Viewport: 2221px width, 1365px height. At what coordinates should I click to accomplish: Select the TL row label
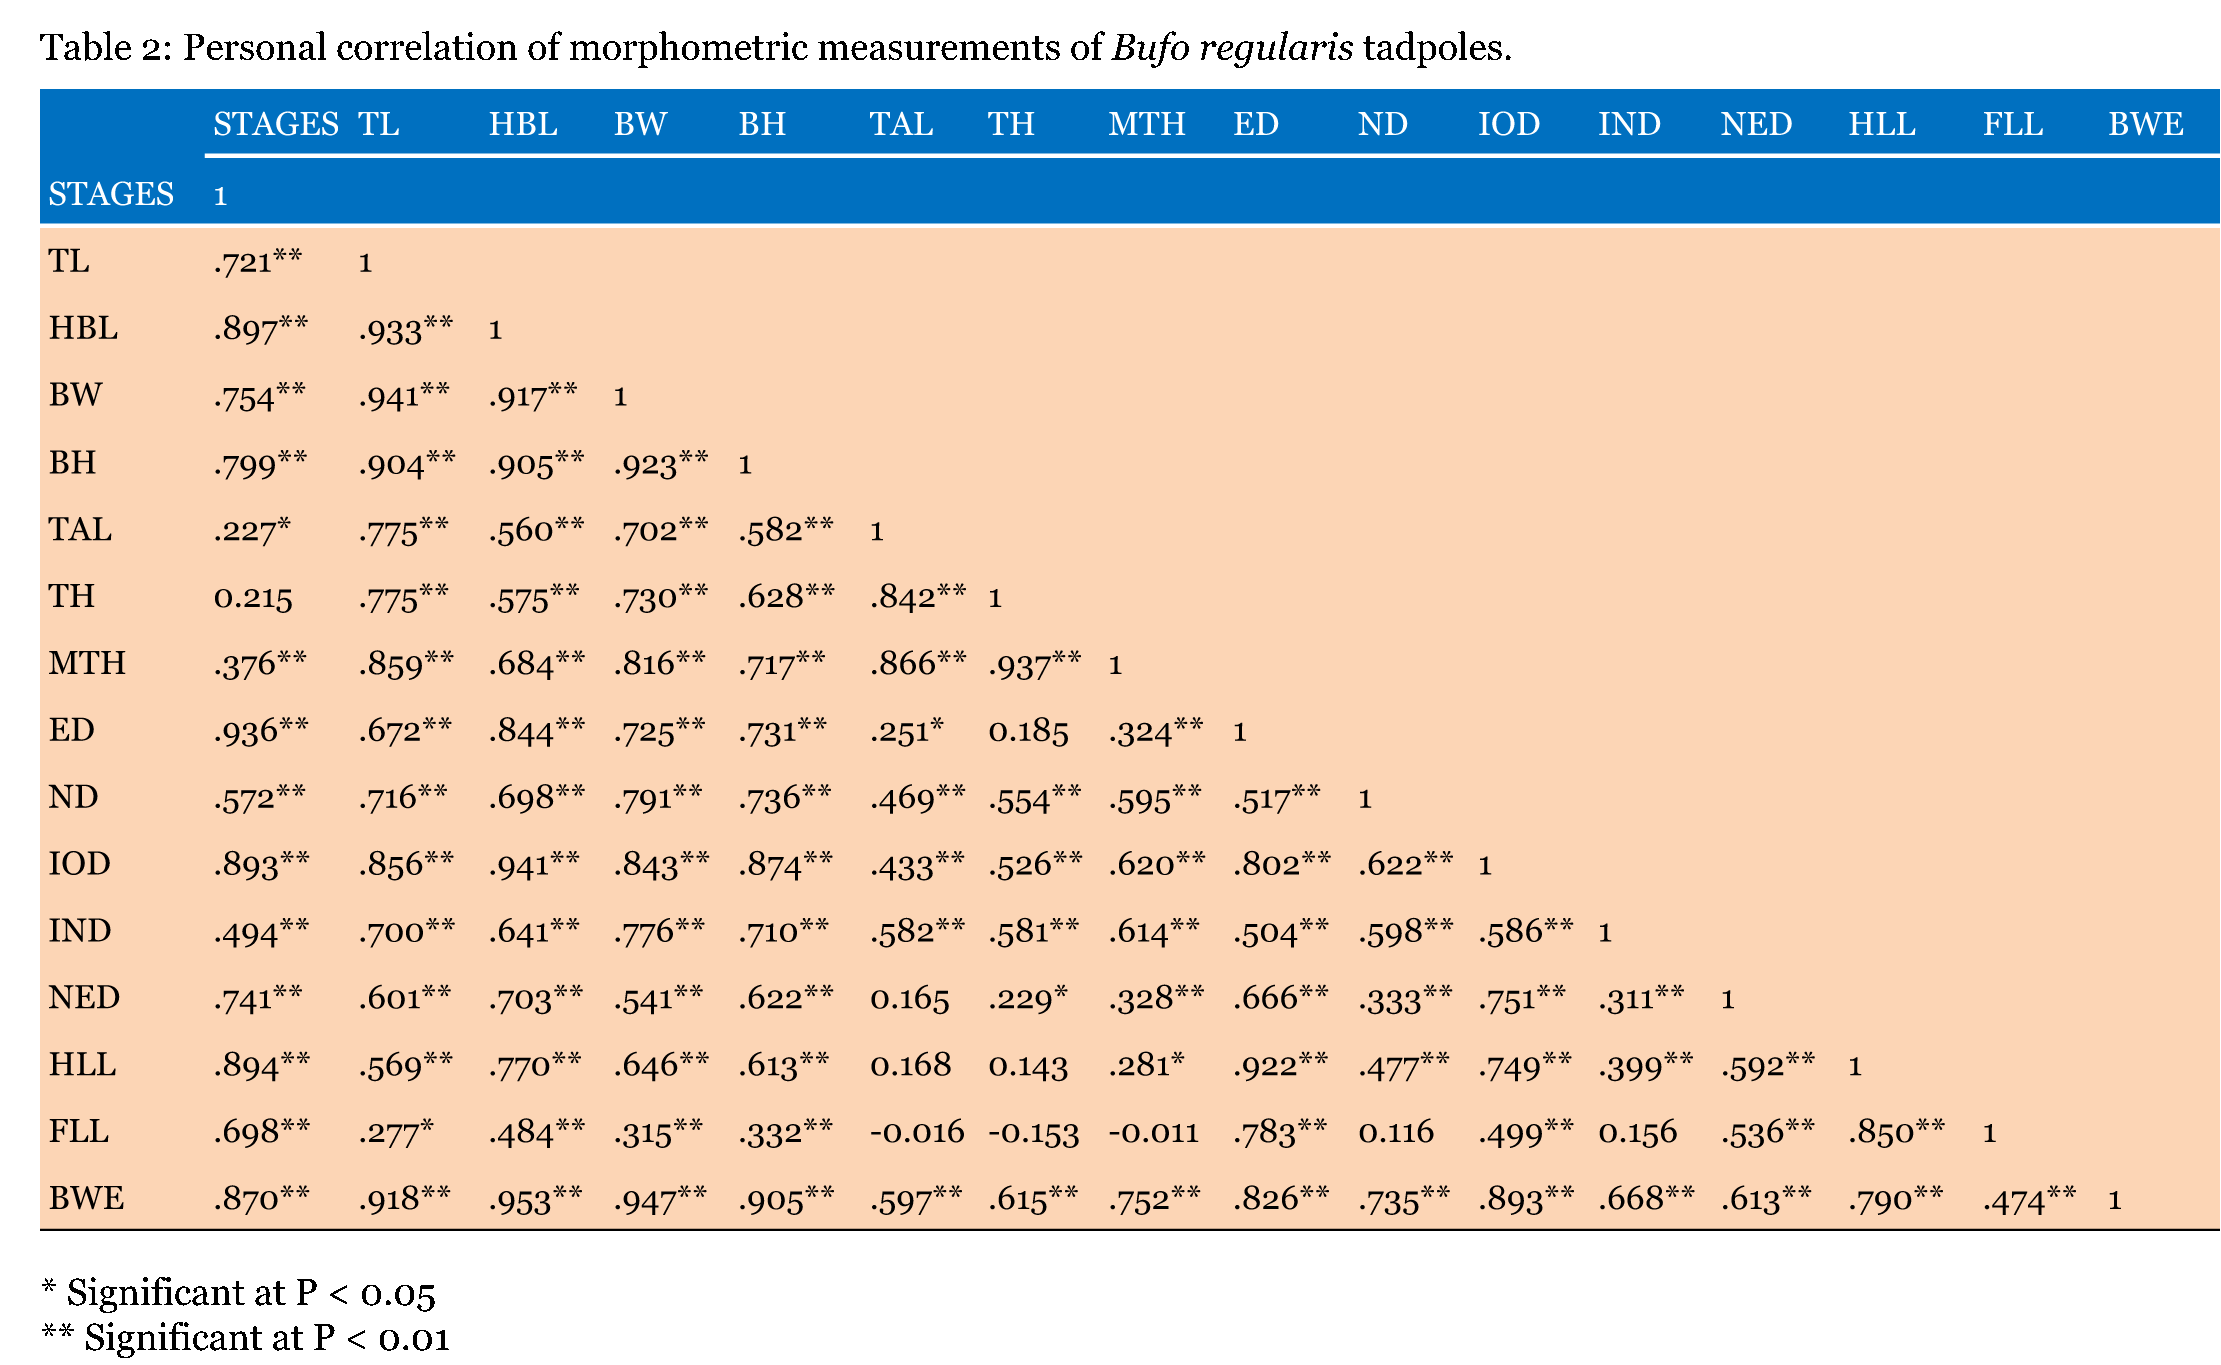pyautogui.click(x=69, y=261)
